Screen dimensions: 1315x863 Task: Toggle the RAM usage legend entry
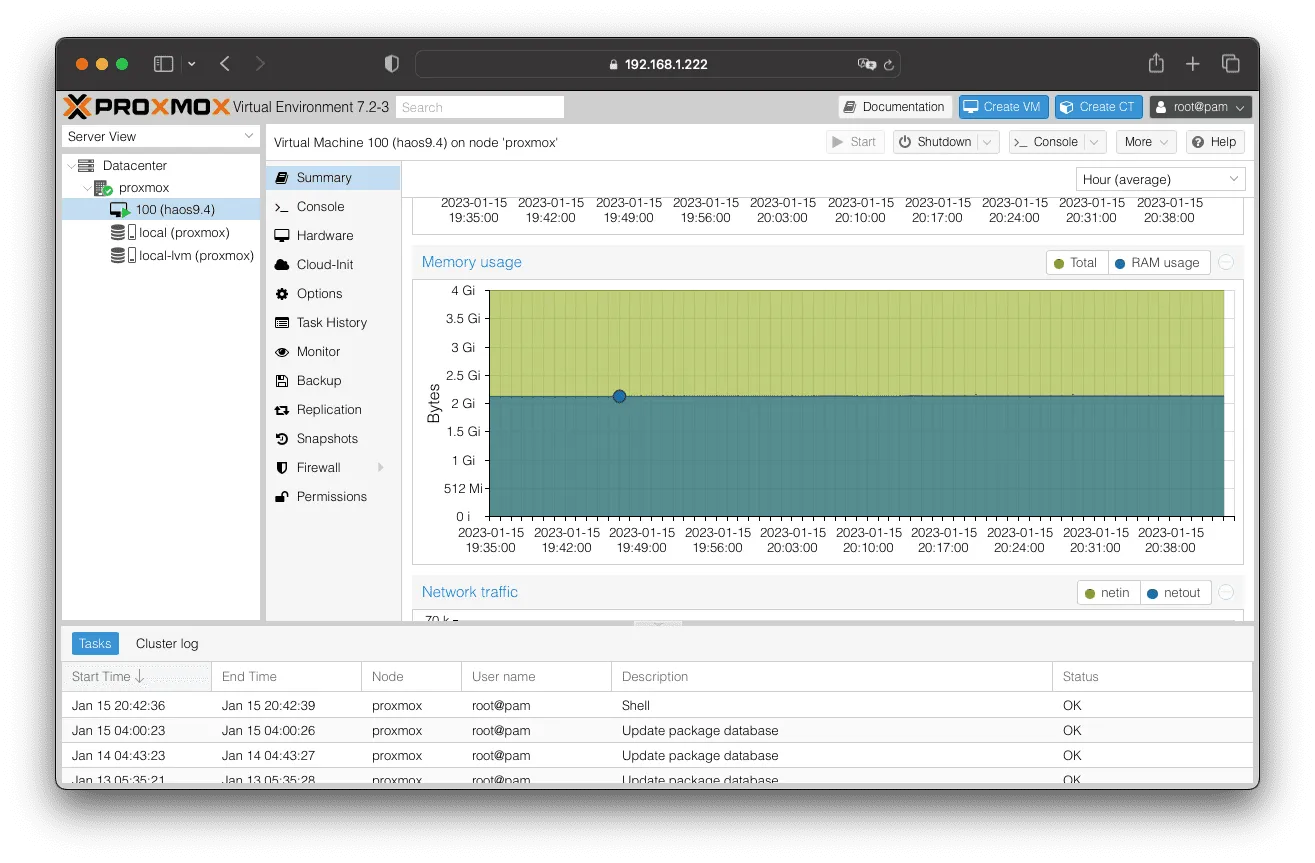(1158, 263)
